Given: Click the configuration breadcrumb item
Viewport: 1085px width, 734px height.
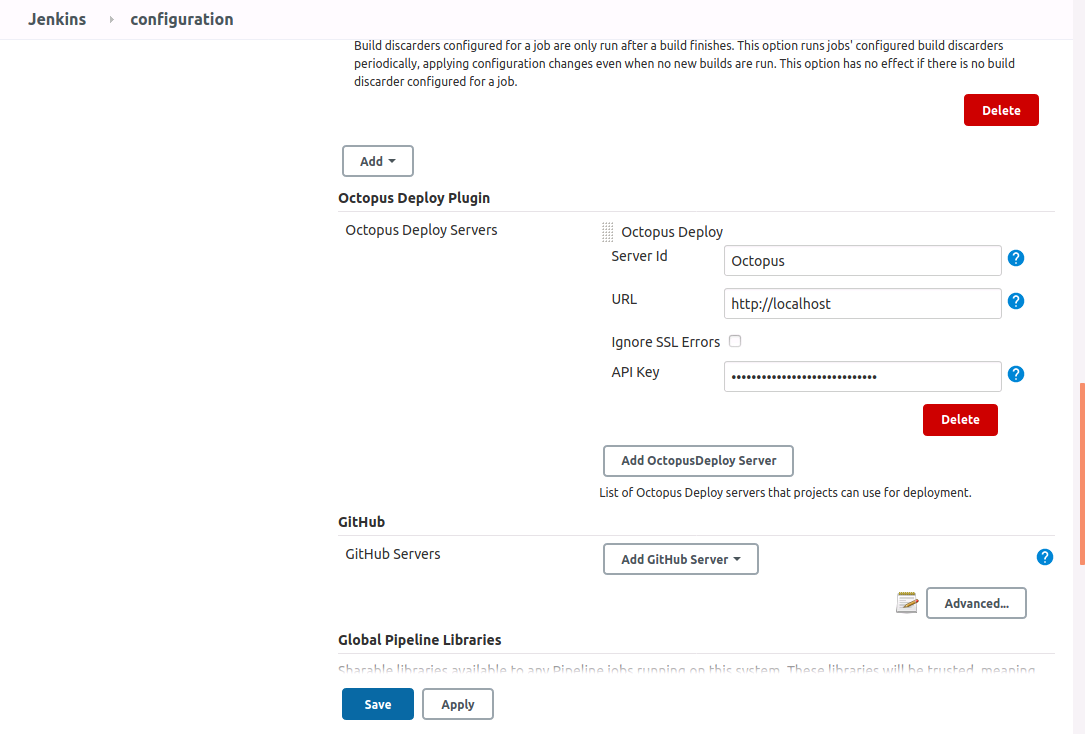Looking at the screenshot, I should (x=182, y=19).
